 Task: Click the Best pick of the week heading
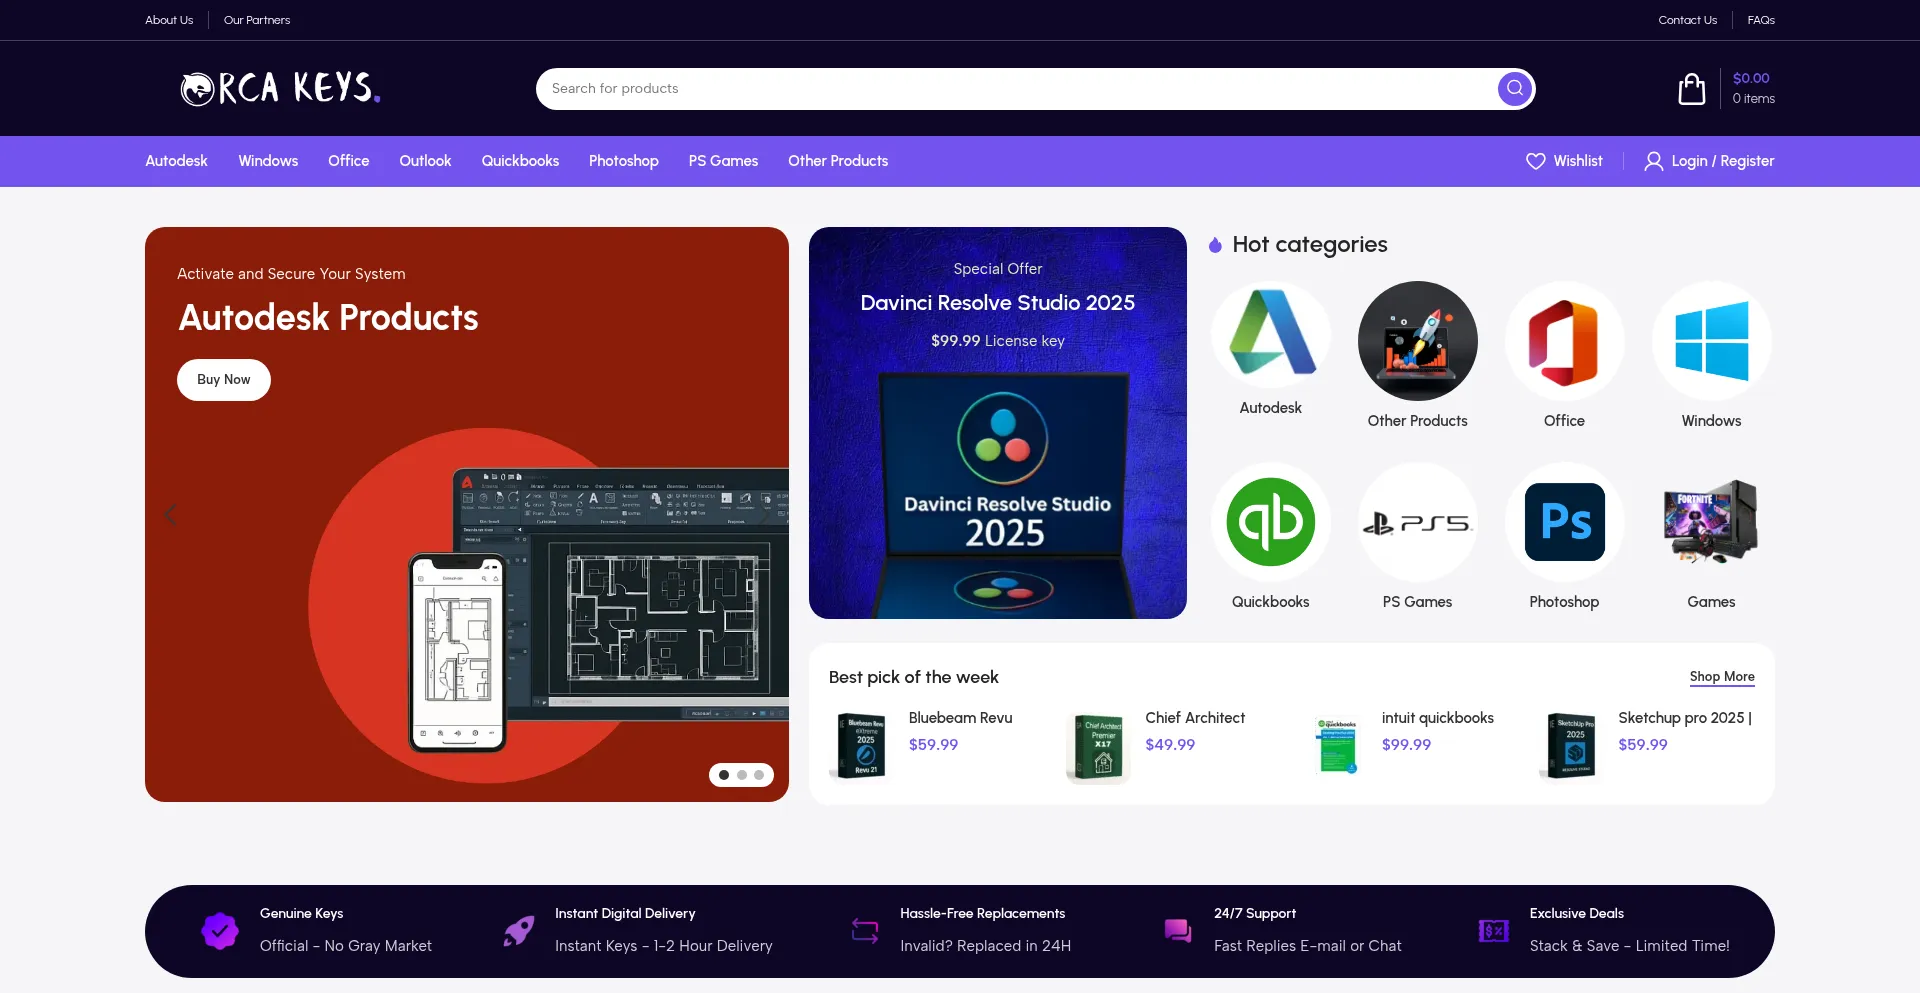click(914, 677)
